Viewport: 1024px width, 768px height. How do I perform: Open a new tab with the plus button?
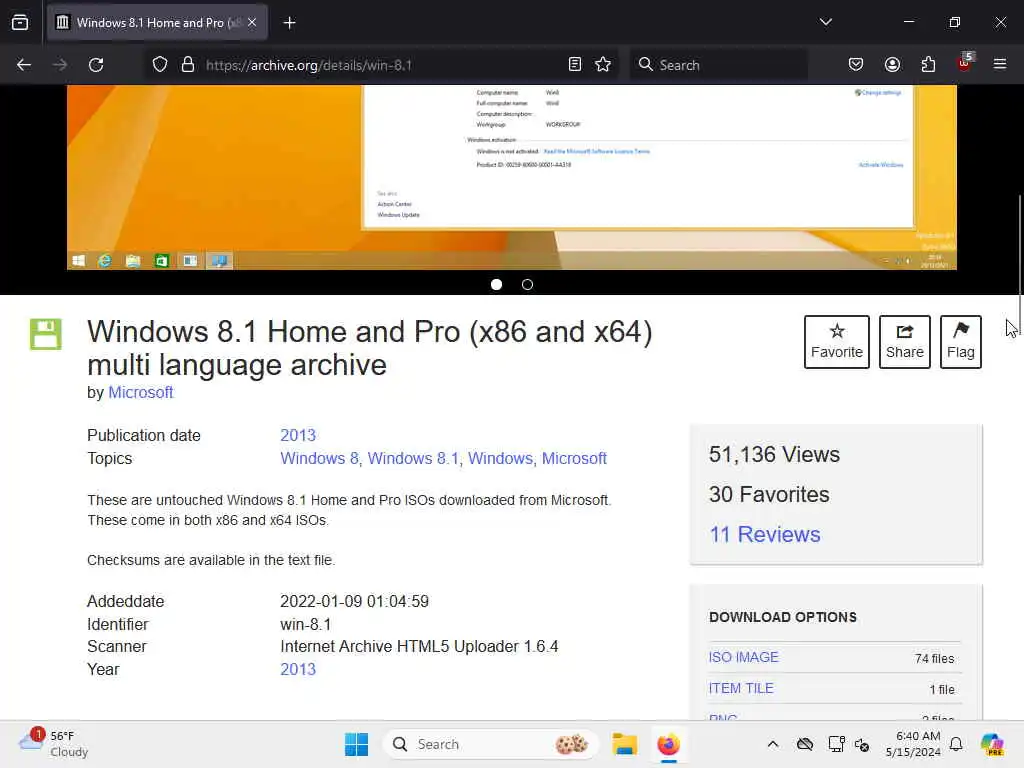click(x=289, y=23)
